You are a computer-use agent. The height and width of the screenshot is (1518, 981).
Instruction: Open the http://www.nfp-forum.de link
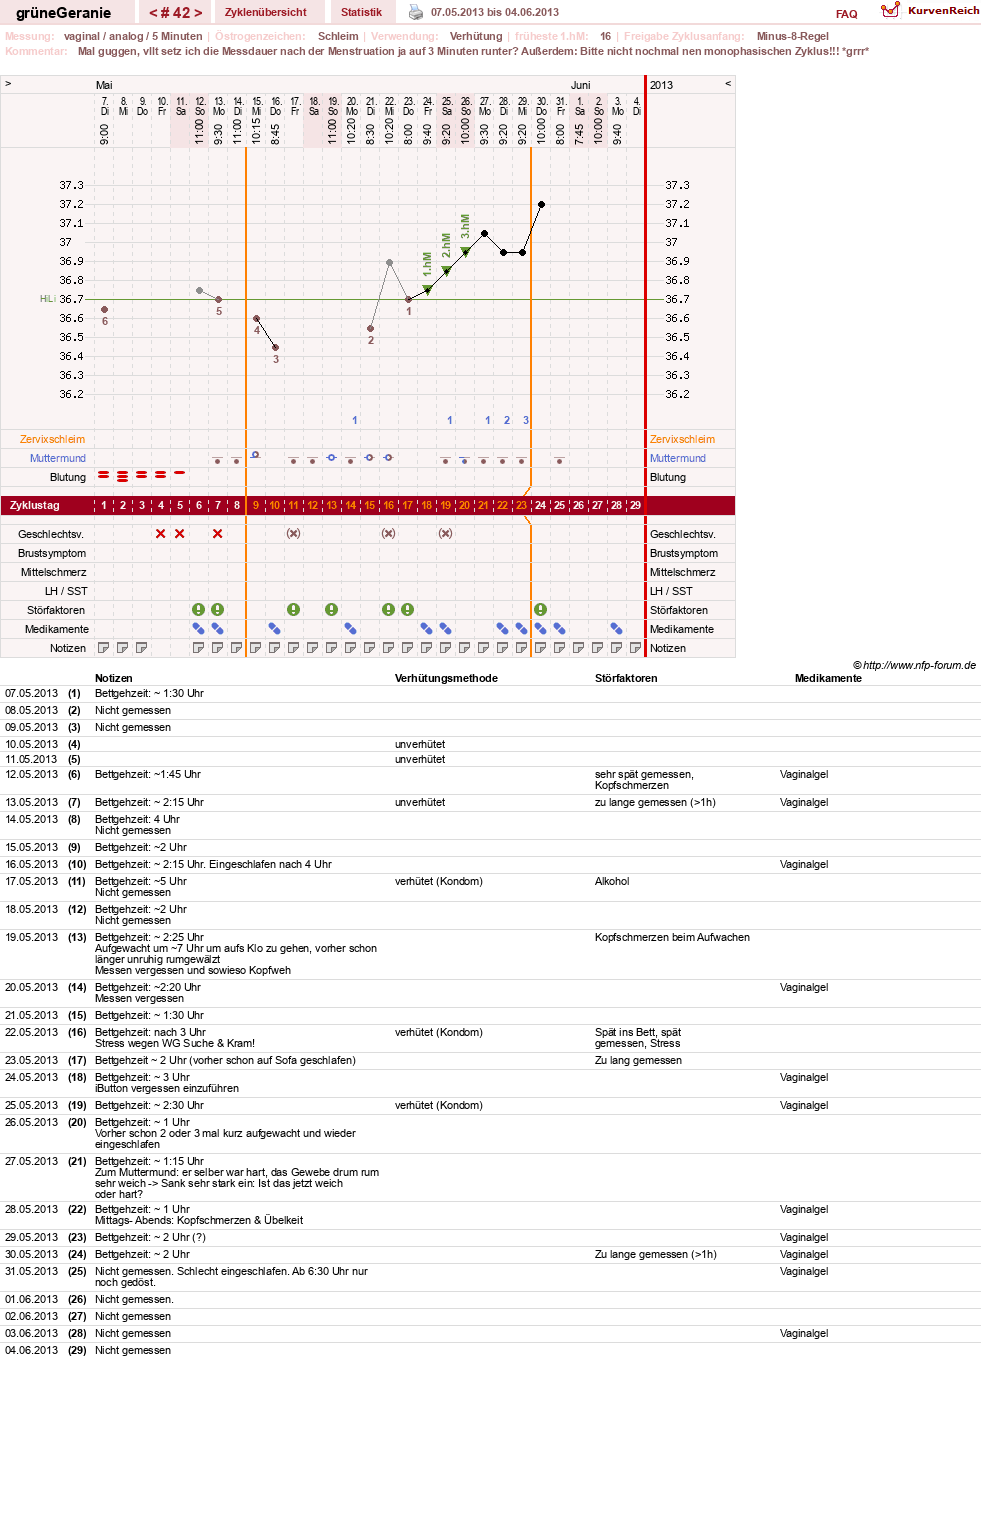coord(919,665)
